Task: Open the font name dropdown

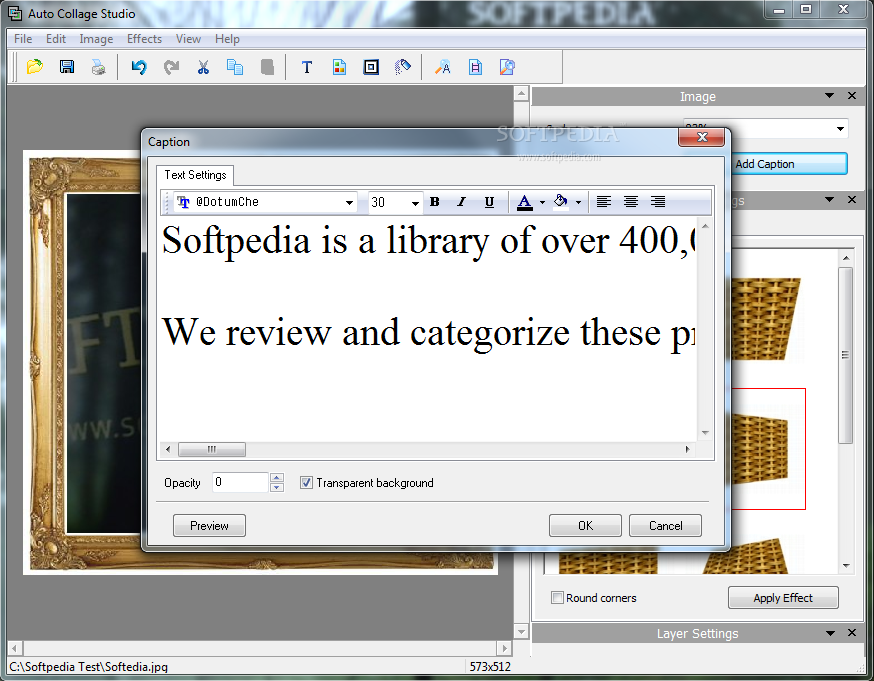Action: [x=349, y=202]
